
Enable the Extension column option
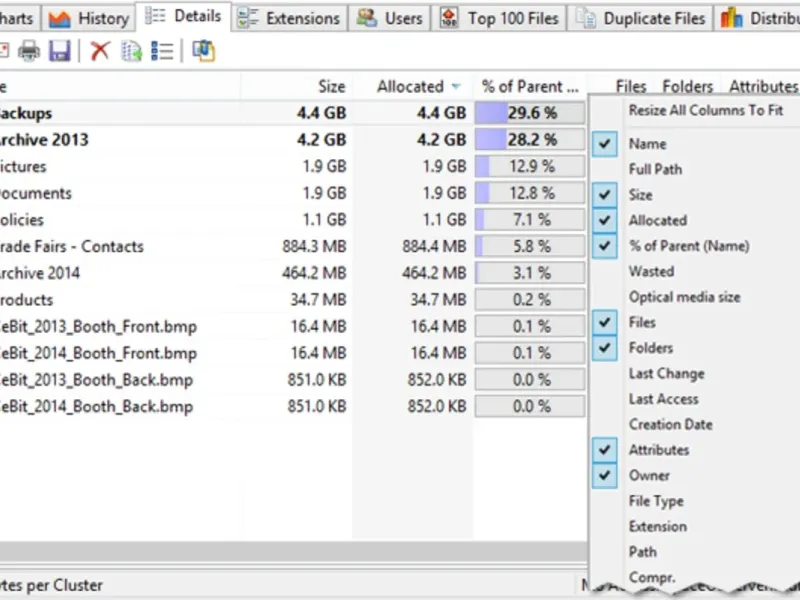[658, 527]
